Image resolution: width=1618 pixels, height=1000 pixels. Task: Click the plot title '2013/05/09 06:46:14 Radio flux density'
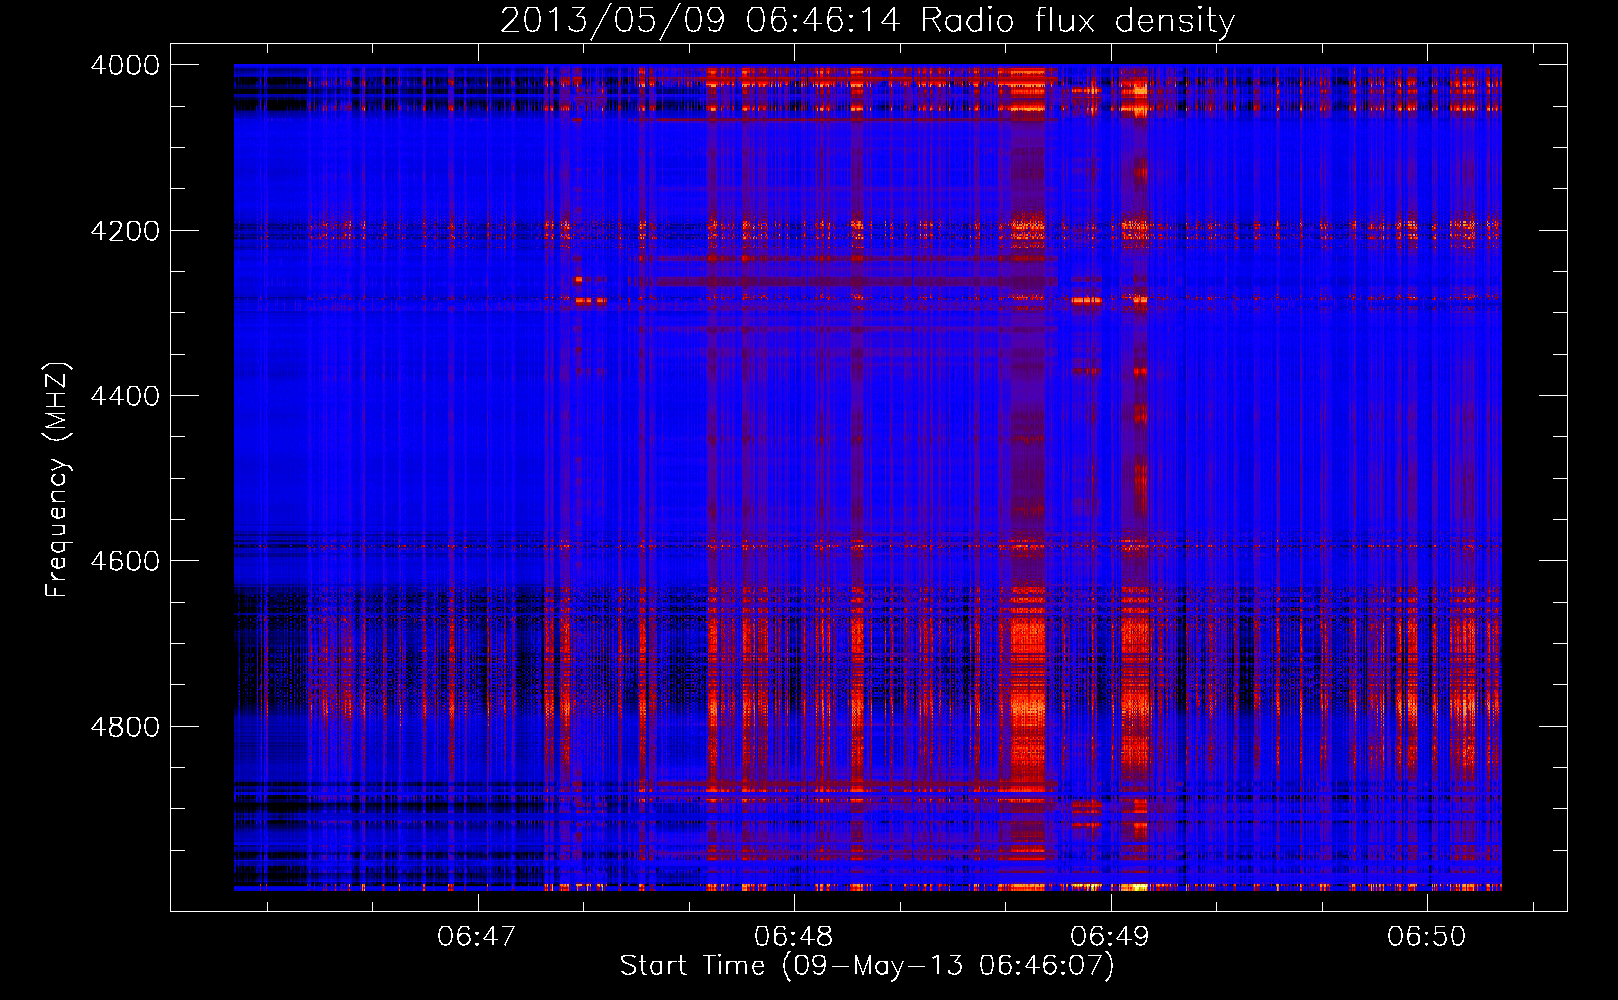867,20
